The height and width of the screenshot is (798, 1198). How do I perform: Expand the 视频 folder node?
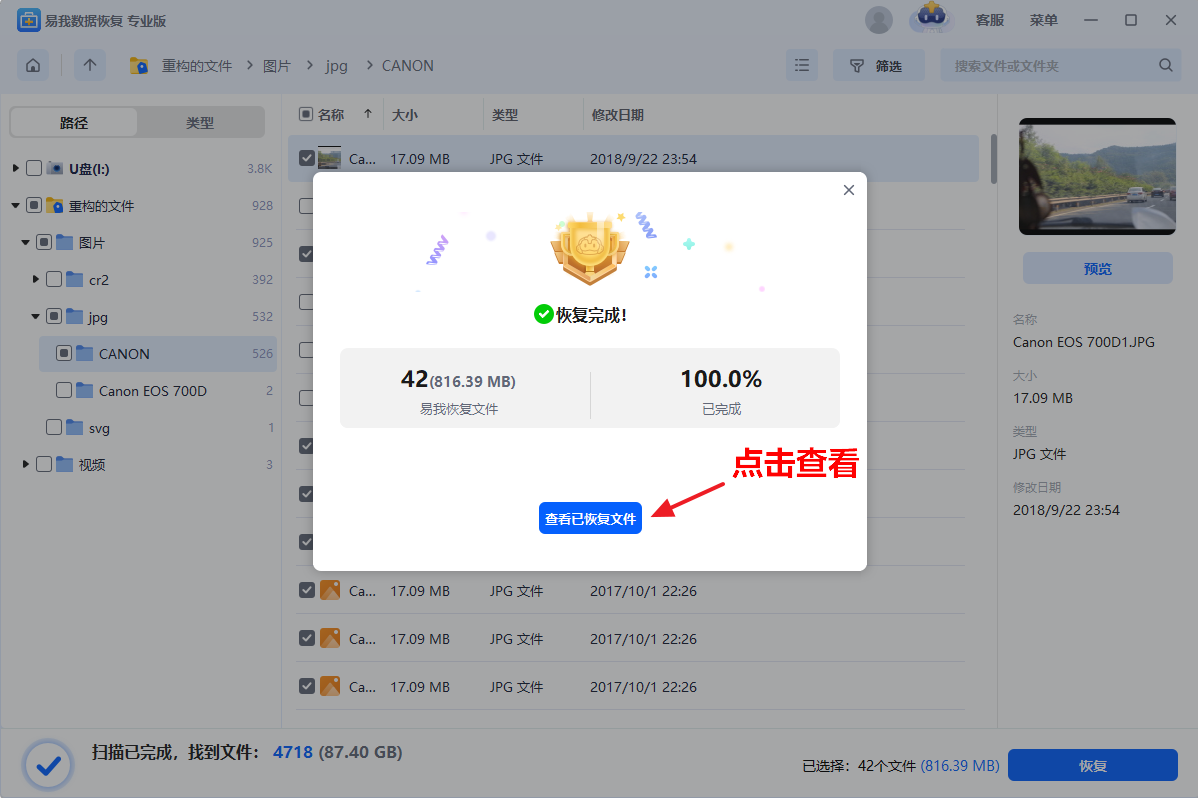point(26,465)
